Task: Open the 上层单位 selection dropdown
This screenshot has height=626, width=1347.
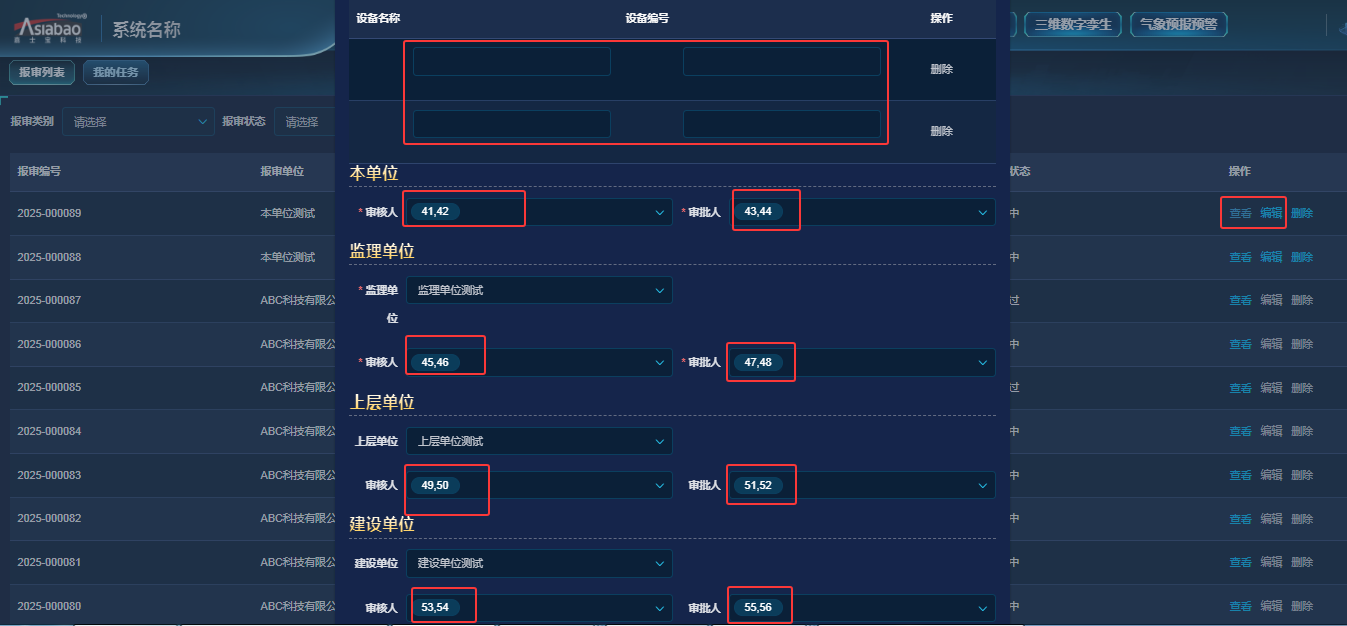Action: coord(539,441)
